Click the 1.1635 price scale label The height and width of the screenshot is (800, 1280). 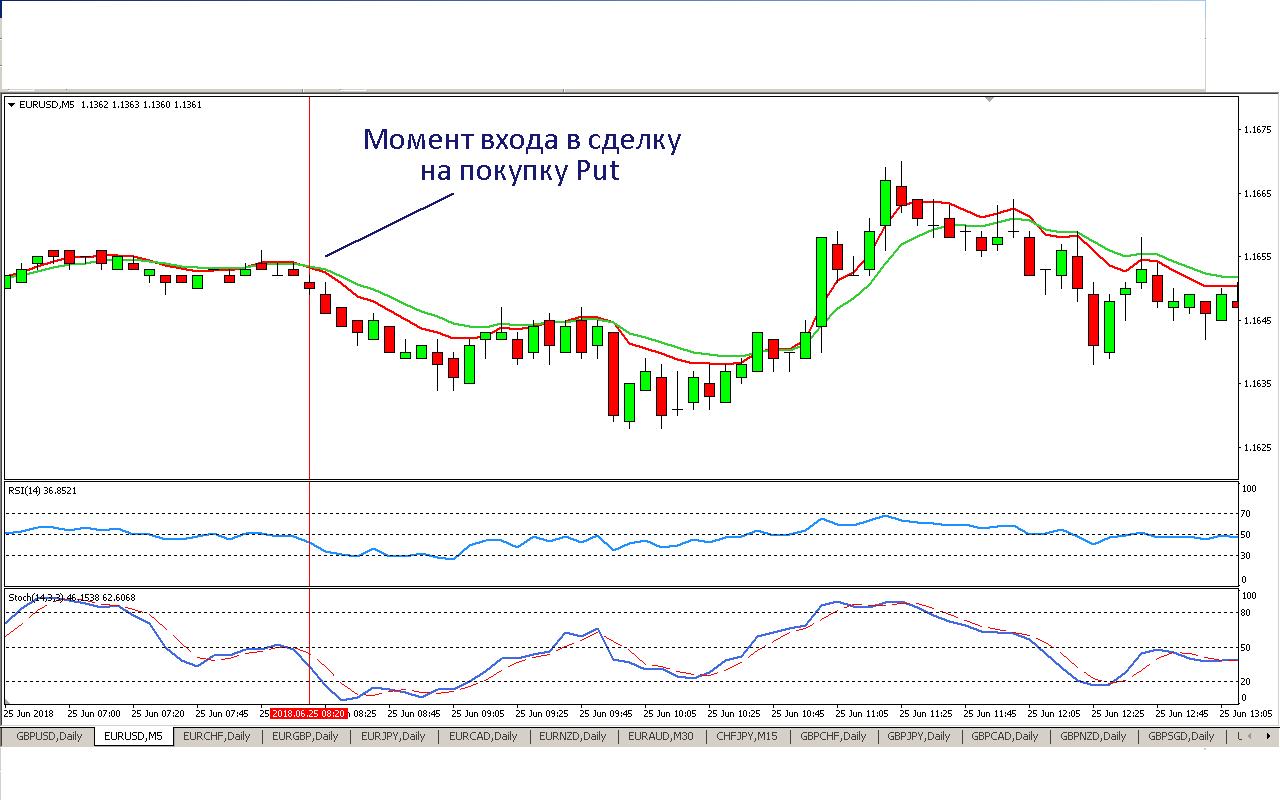1256,384
